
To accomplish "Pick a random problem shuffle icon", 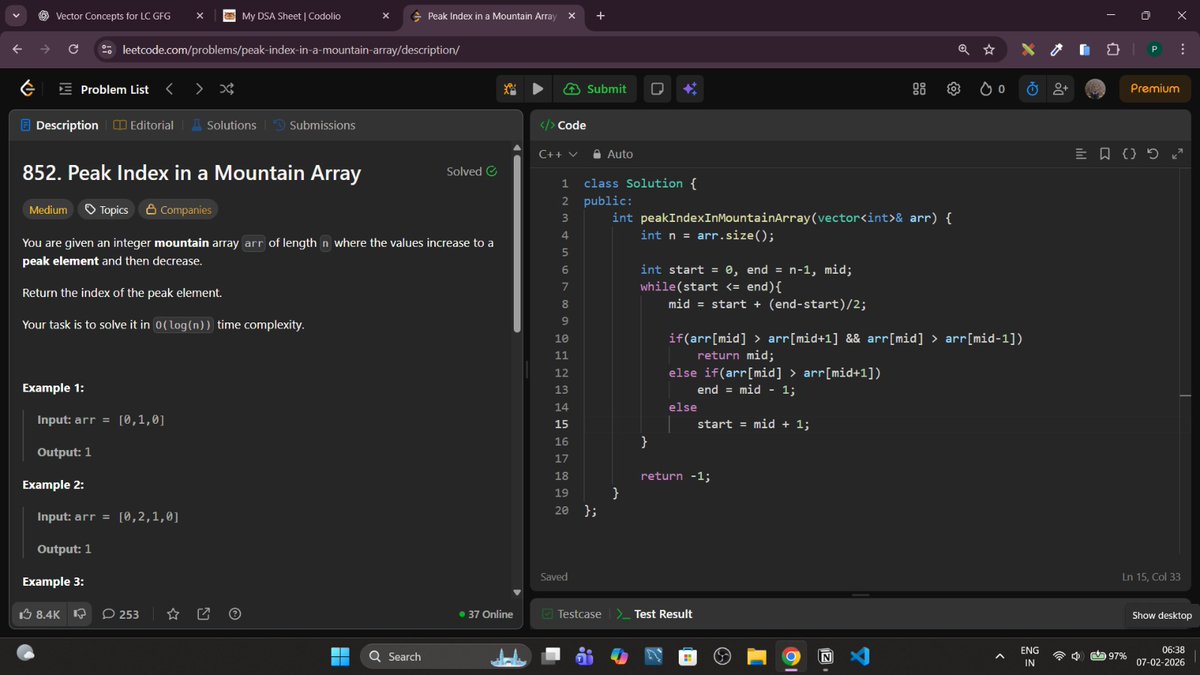I will 227,89.
